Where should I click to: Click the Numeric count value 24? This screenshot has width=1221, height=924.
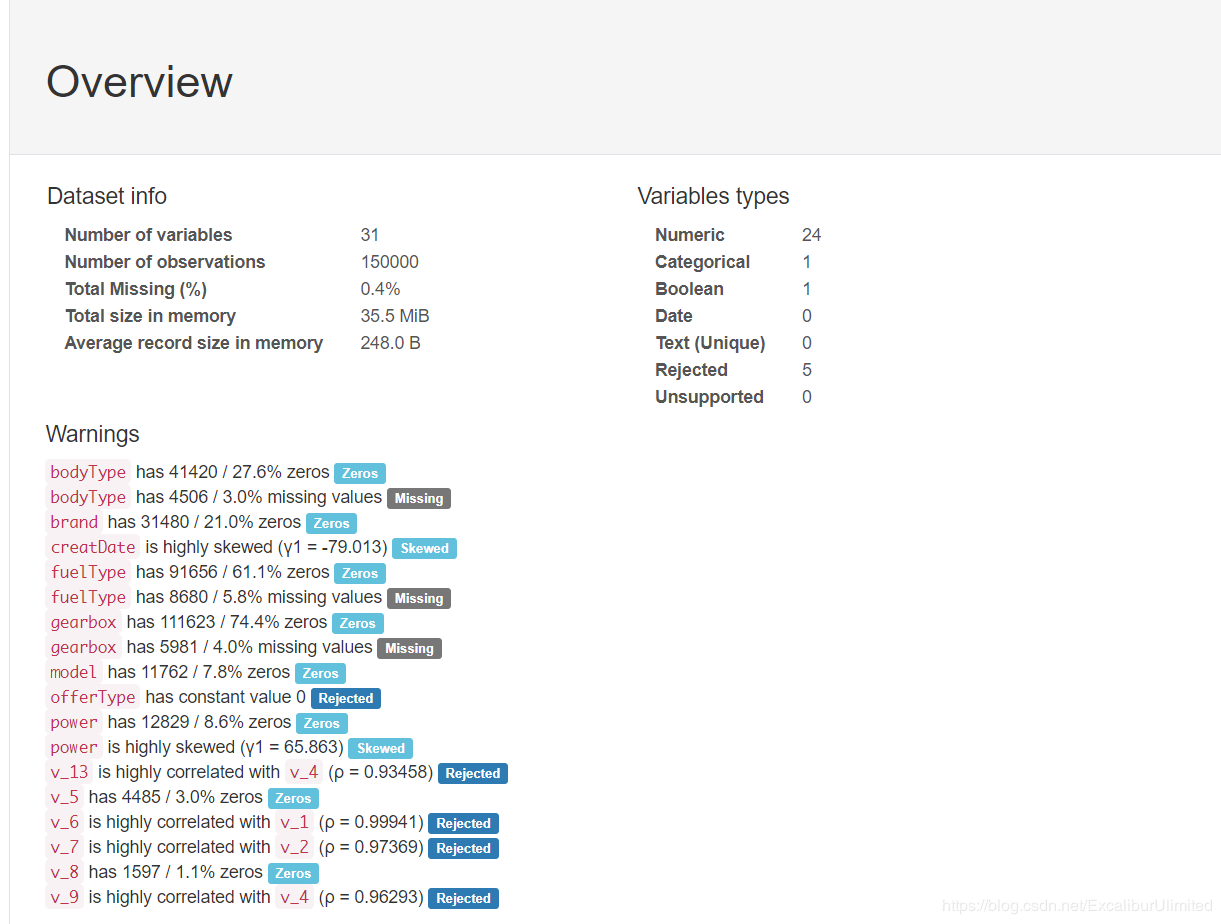coord(811,235)
